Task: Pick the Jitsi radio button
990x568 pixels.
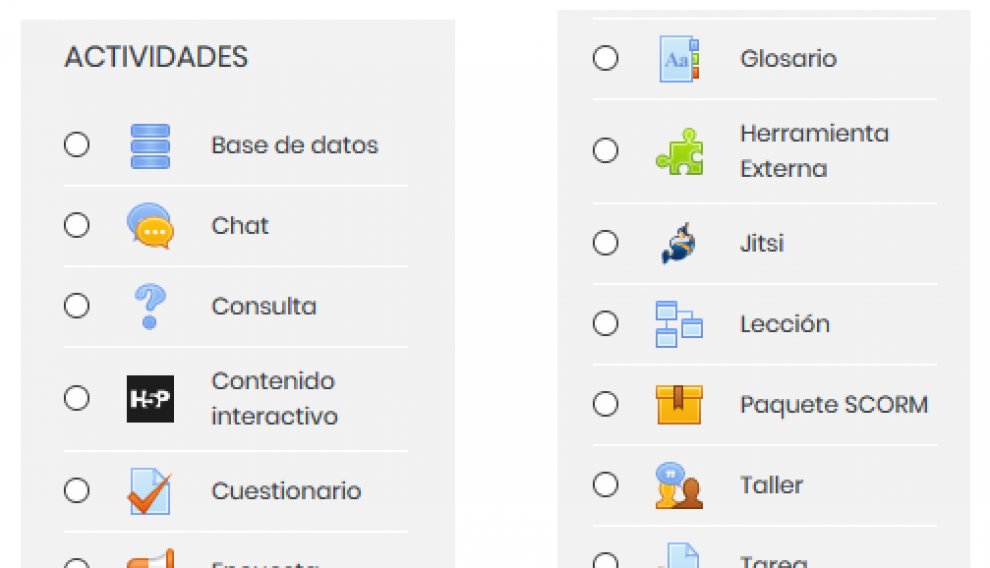Action: (605, 243)
